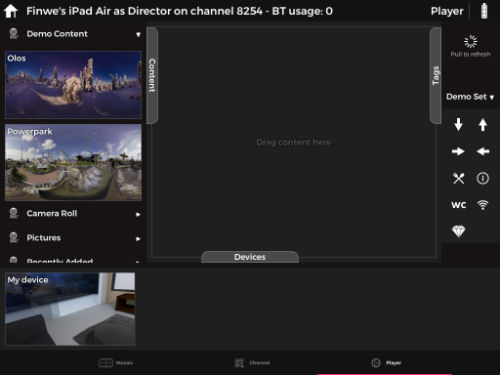Click the Director channel title text

point(179,11)
